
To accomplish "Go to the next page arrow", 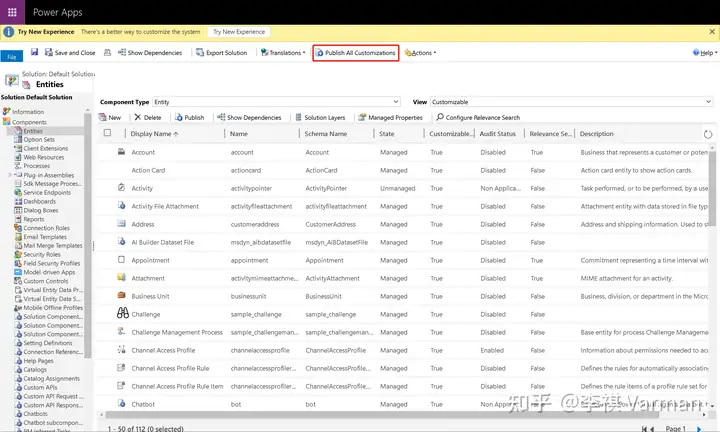I will [699, 429].
